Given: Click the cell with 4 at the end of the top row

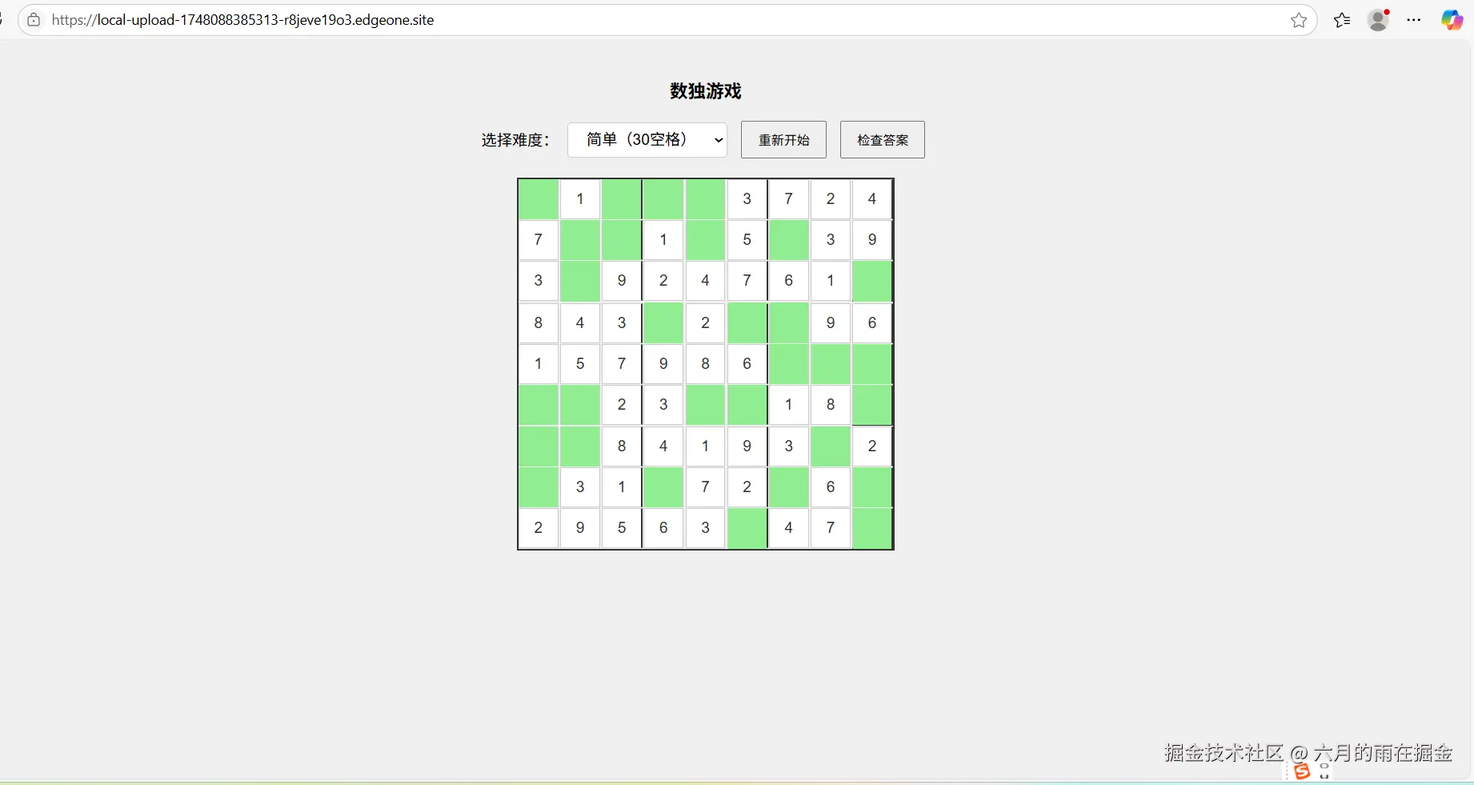Looking at the screenshot, I should [x=872, y=199].
